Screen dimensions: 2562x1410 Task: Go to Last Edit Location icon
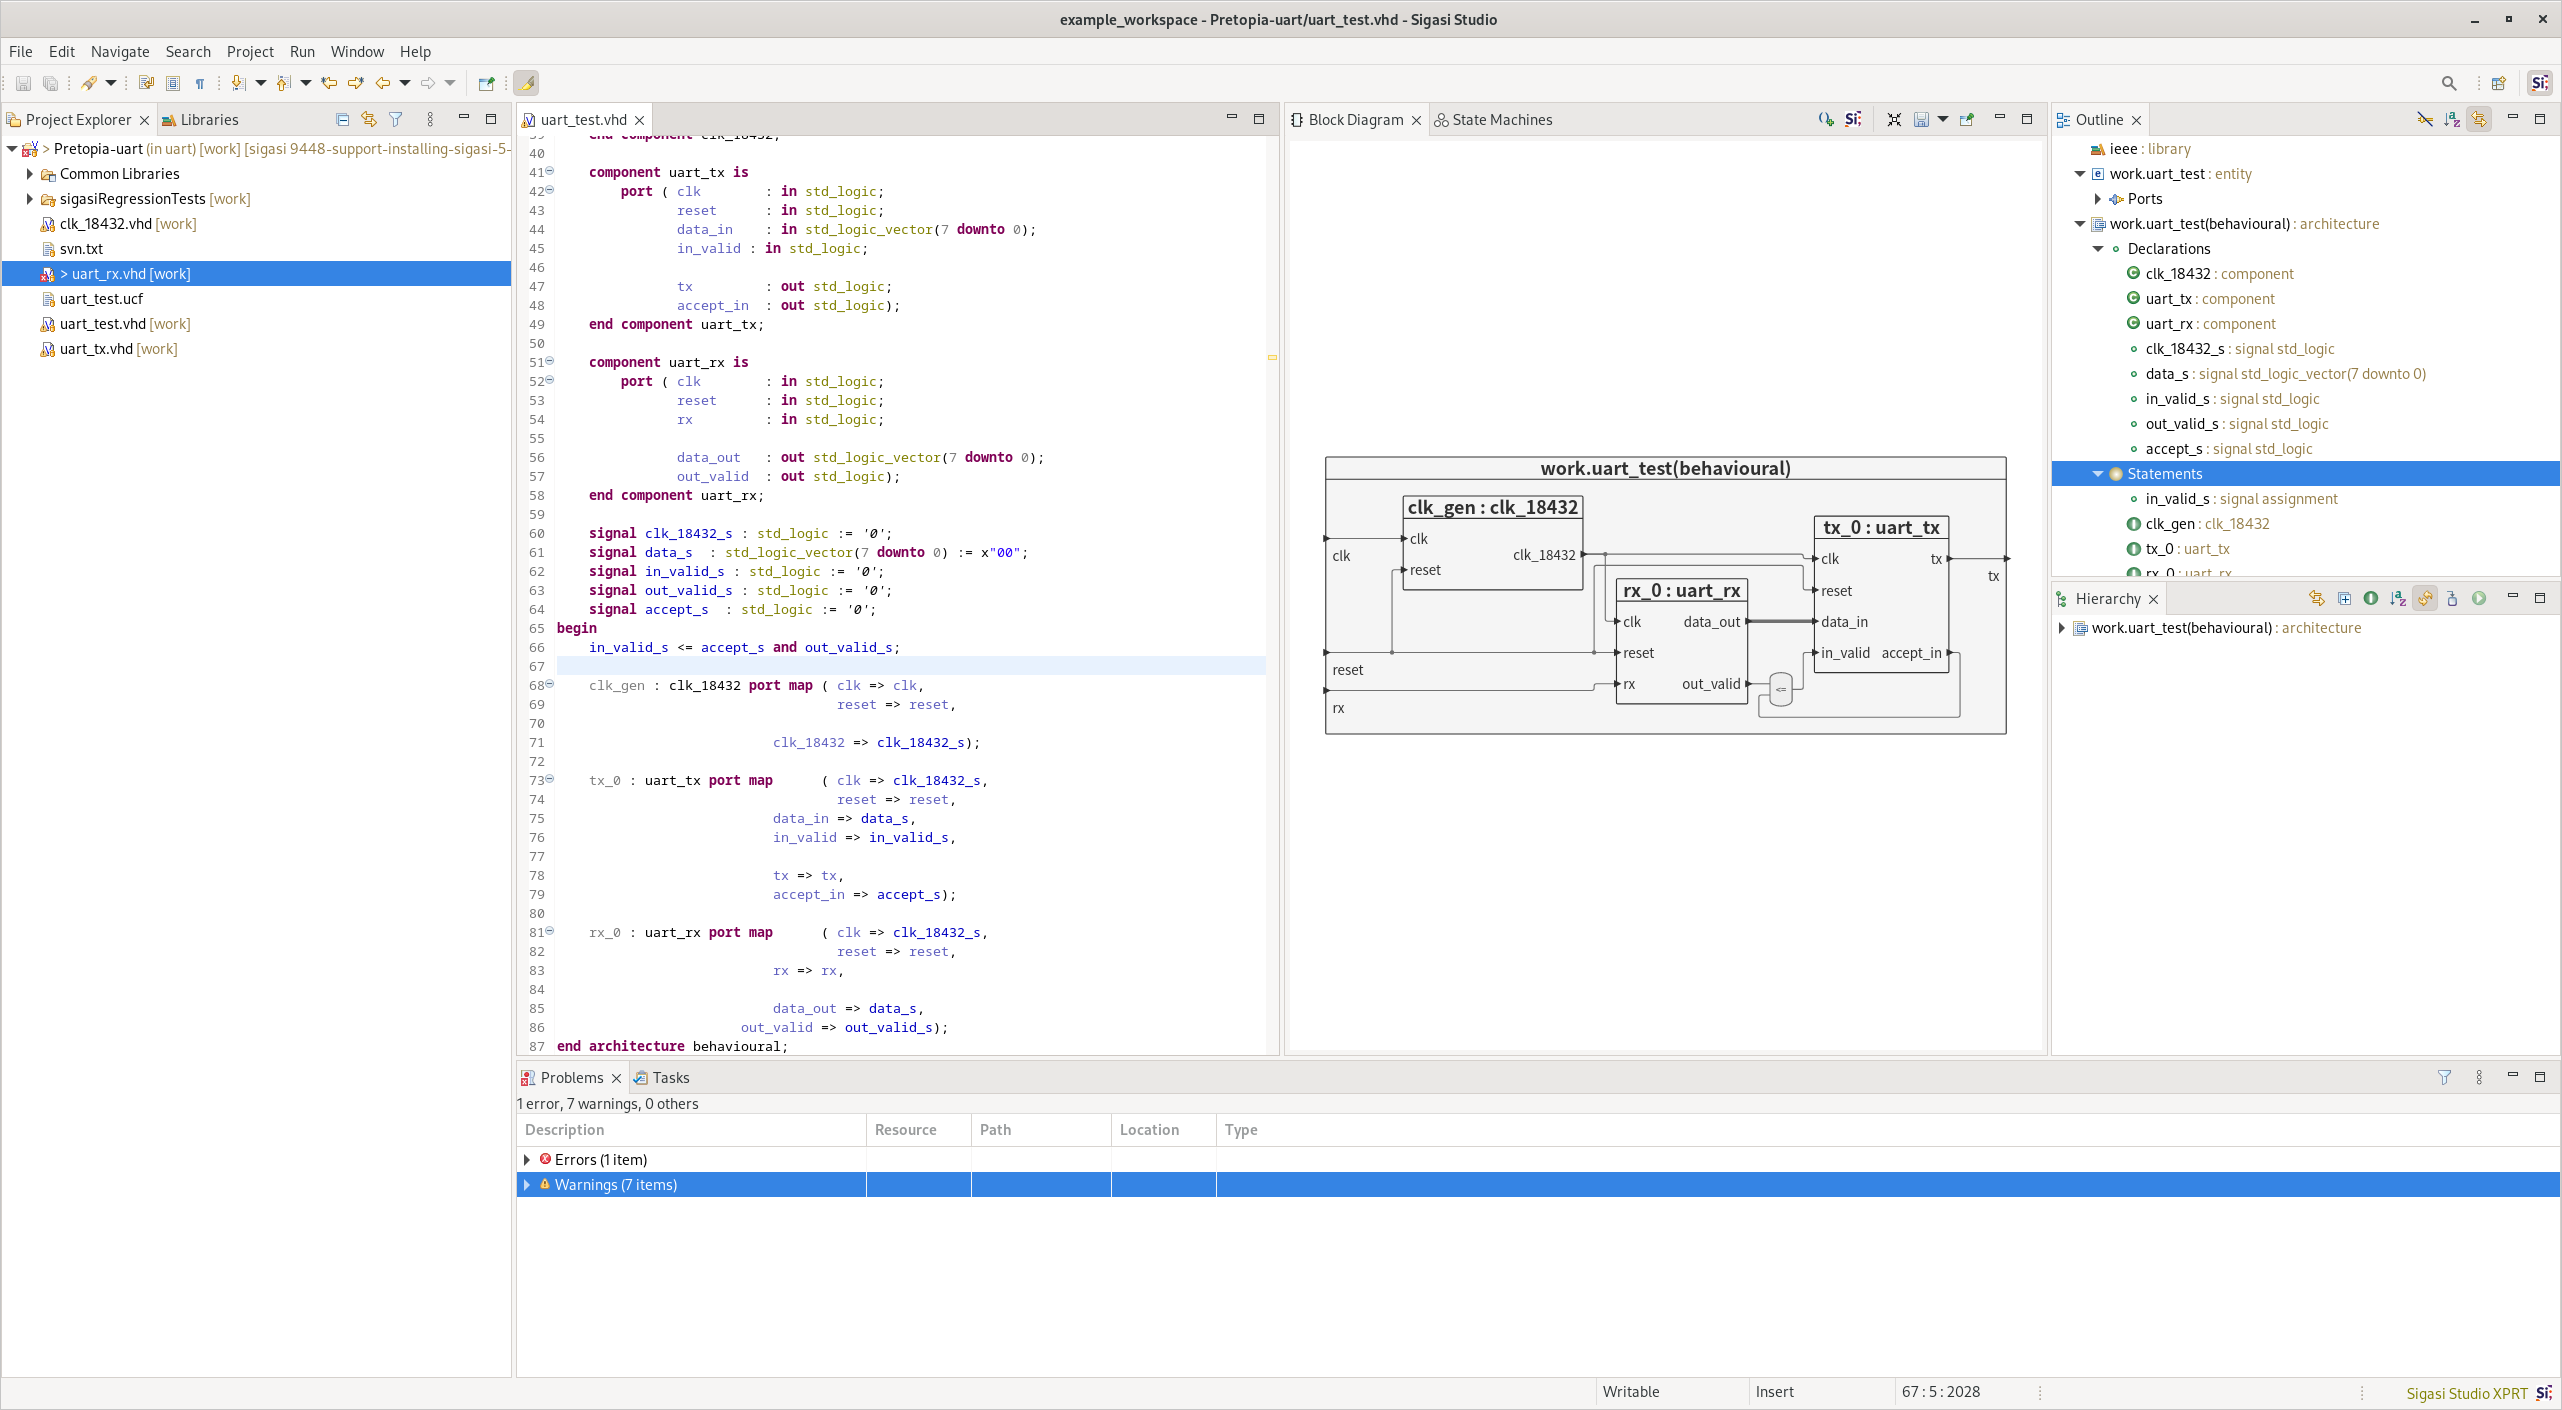(x=328, y=84)
